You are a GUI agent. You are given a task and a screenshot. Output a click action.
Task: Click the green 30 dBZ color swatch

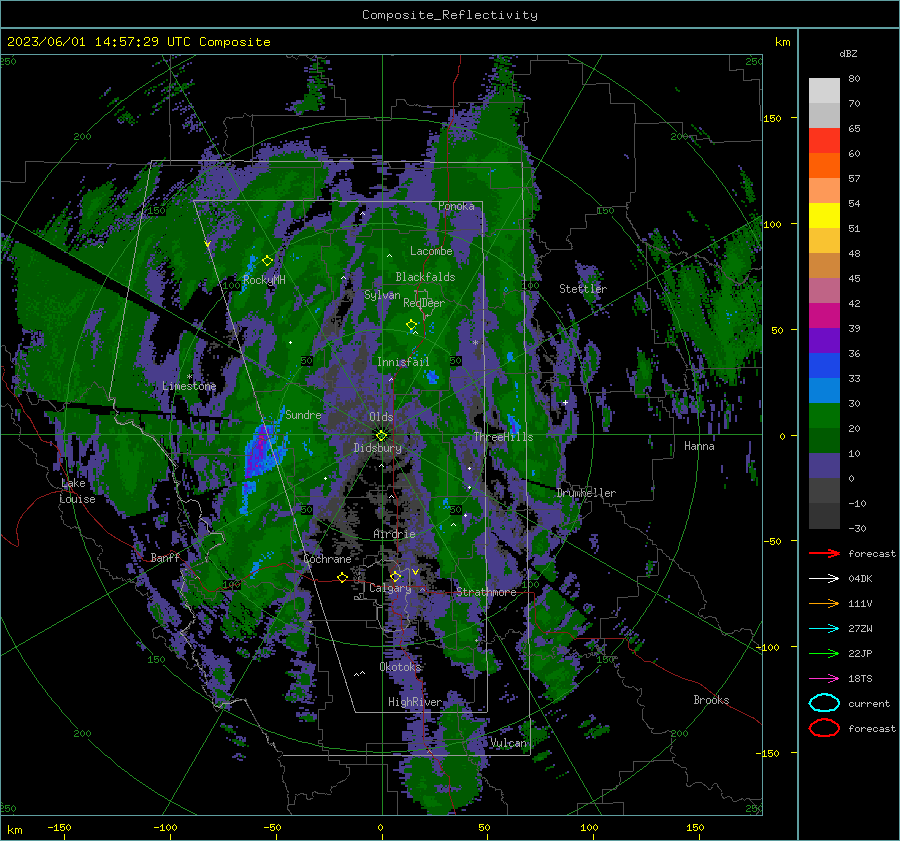pos(824,415)
